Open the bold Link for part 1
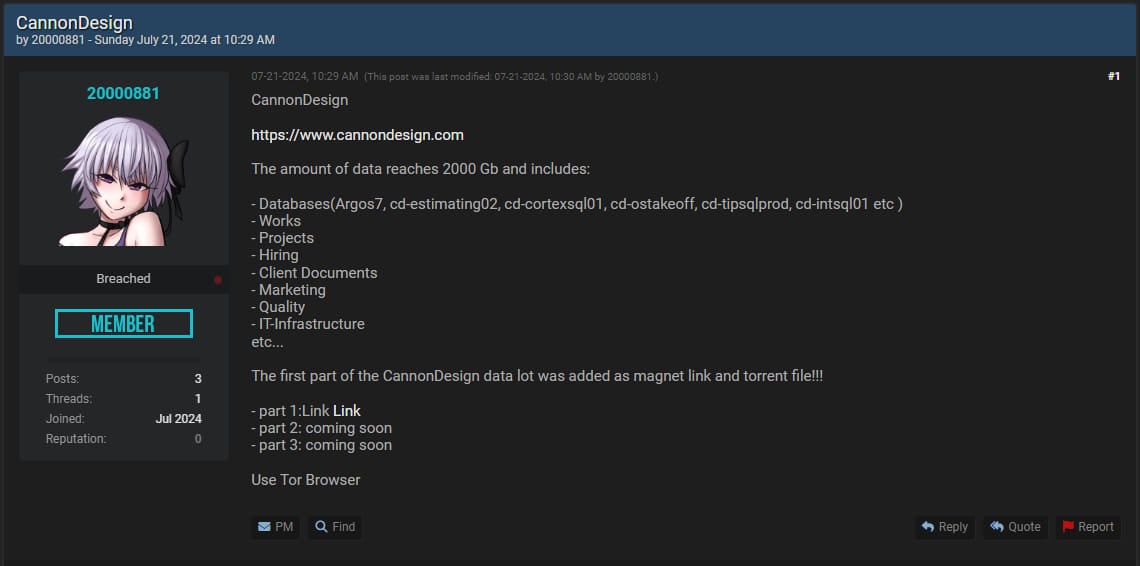The height and width of the screenshot is (566, 1140). [347, 411]
